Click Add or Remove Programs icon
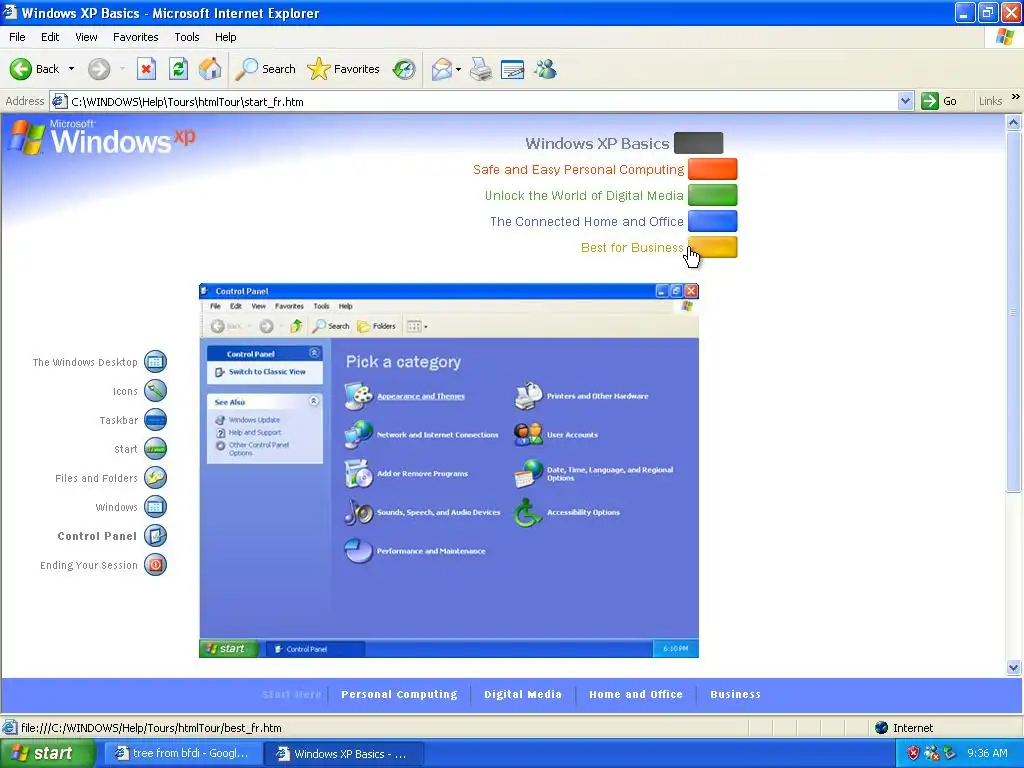Viewport: 1024px width, 768px height. tap(359, 473)
